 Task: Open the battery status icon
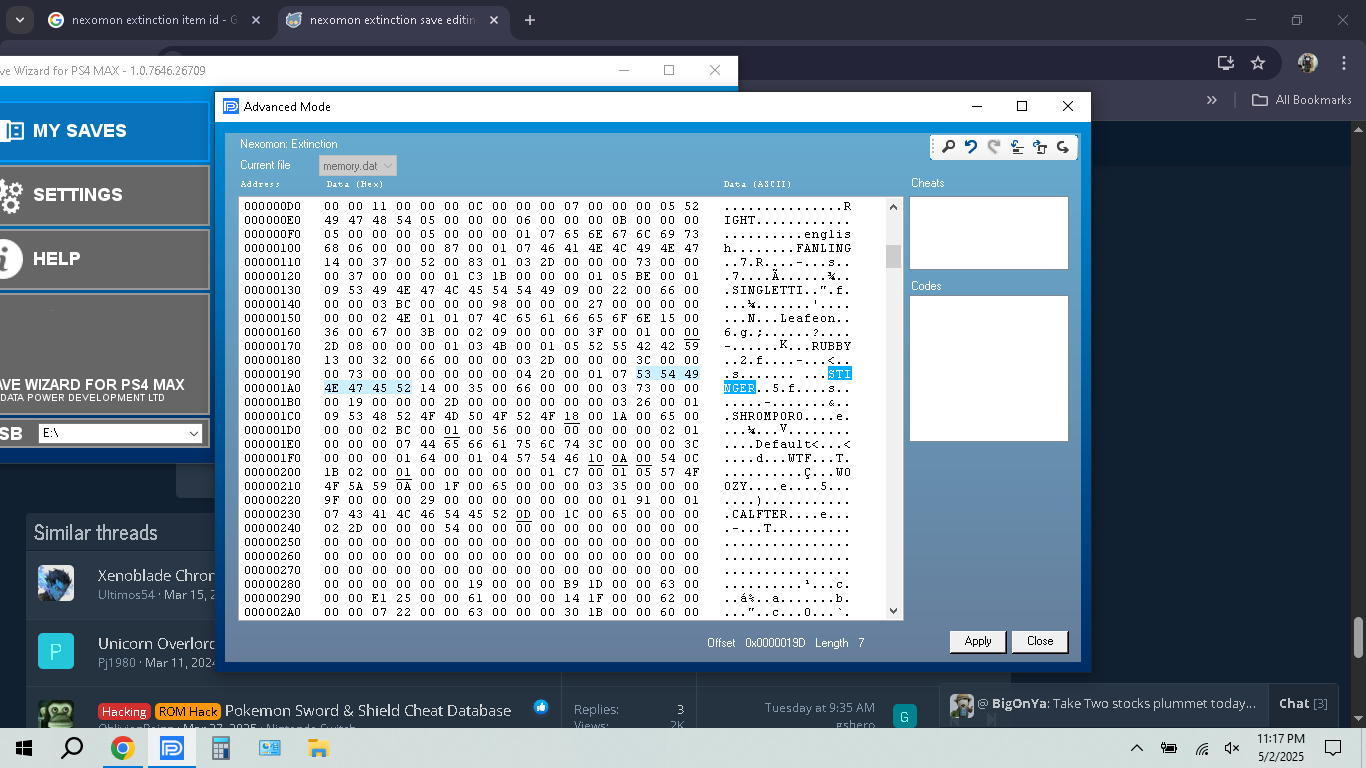pos(1168,748)
